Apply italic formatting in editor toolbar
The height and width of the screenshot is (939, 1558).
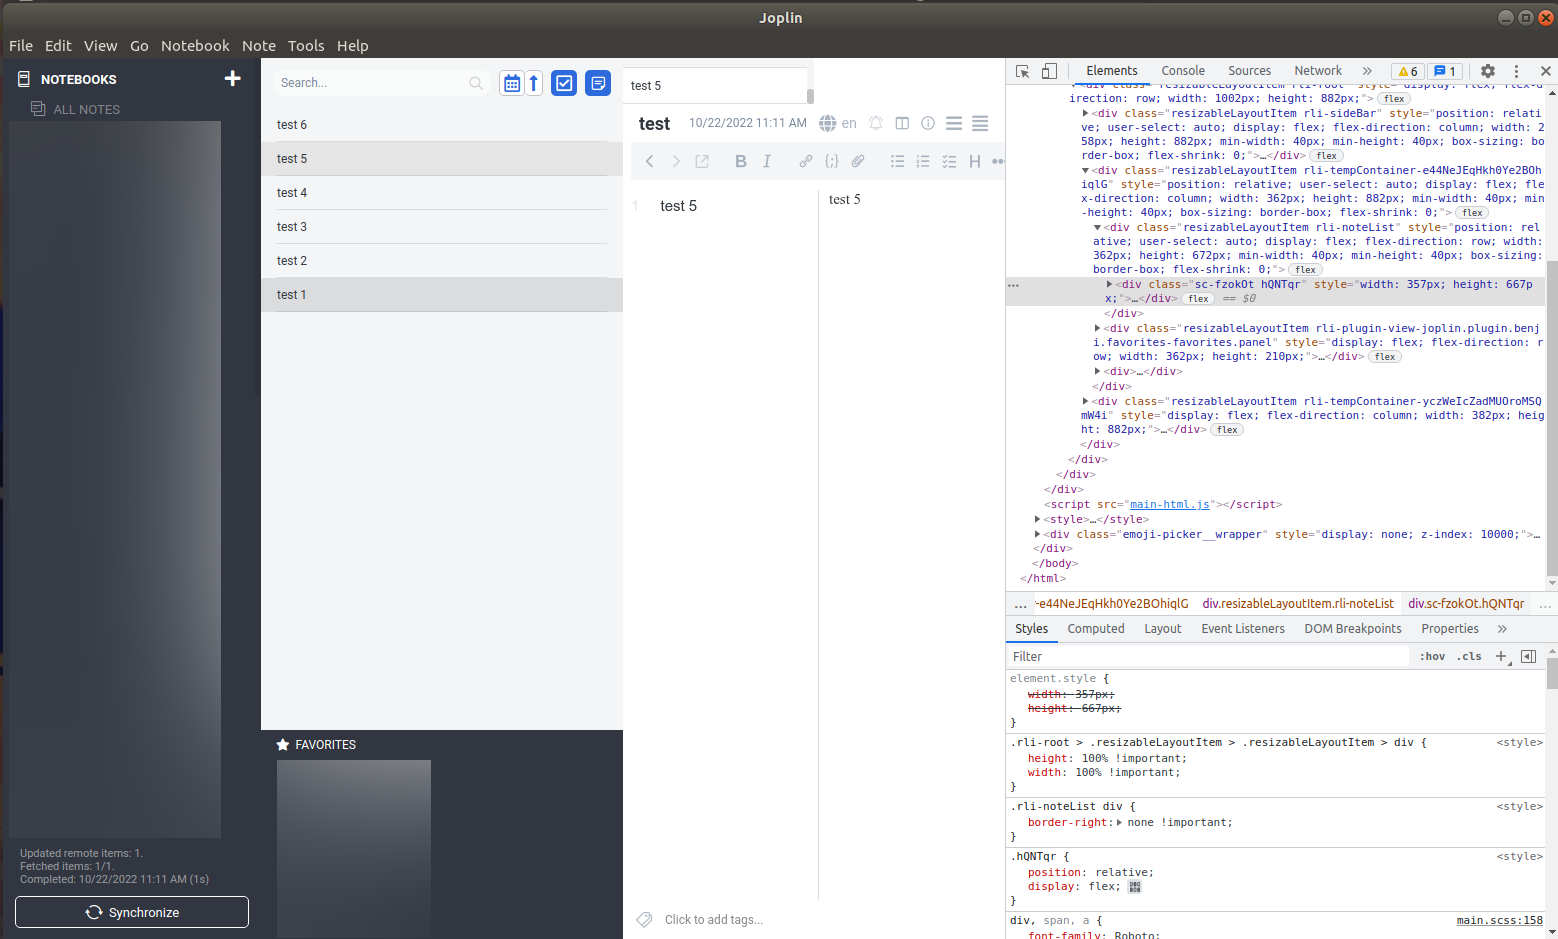[767, 161]
